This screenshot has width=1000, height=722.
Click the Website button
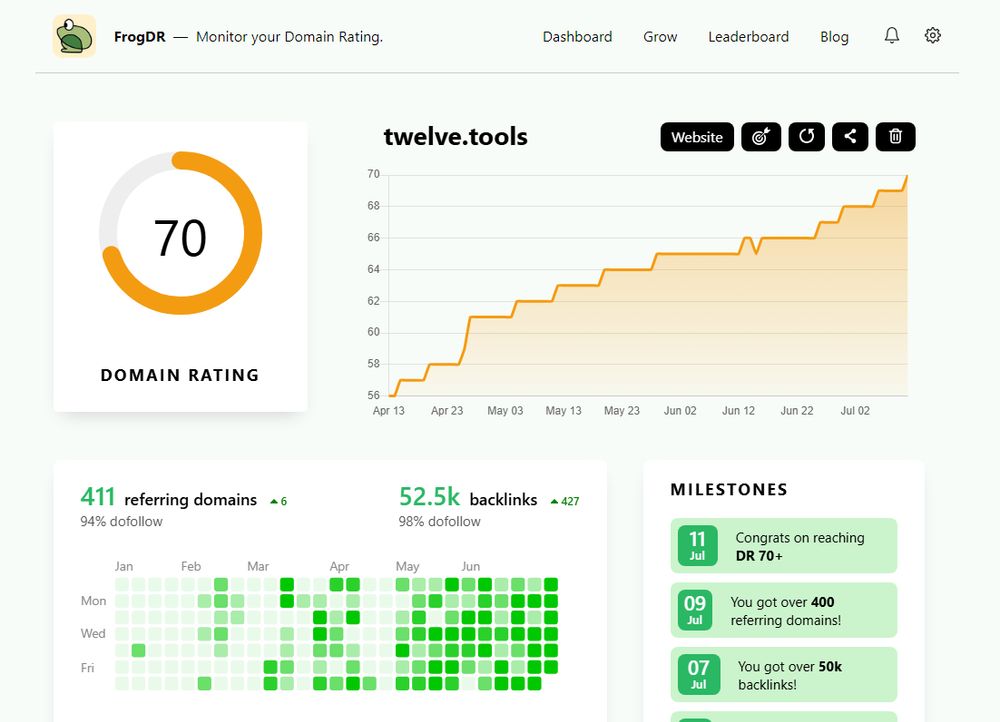(697, 136)
